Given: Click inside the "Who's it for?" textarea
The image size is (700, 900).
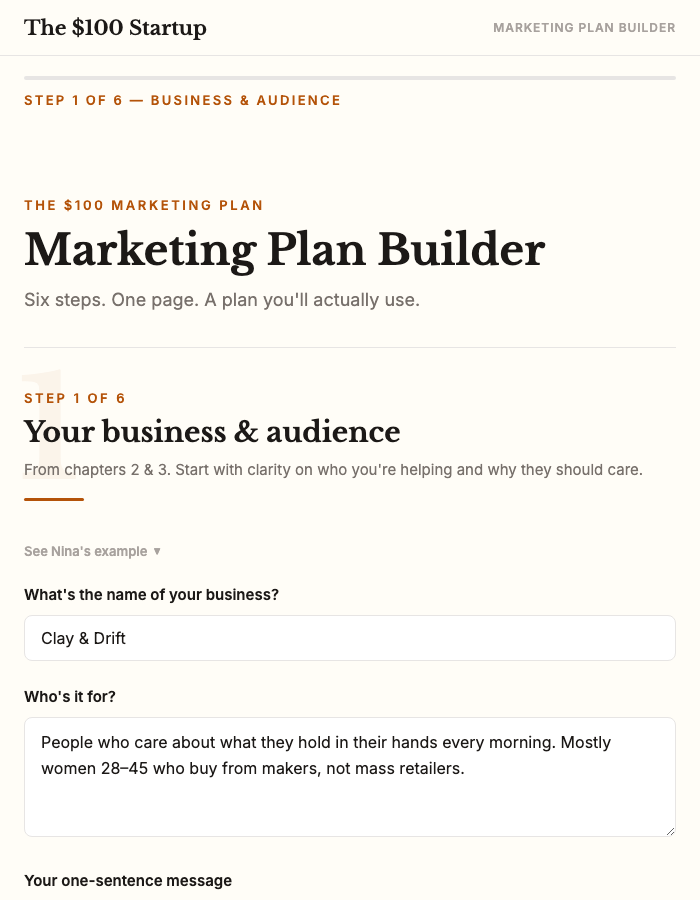Looking at the screenshot, I should [x=350, y=775].
